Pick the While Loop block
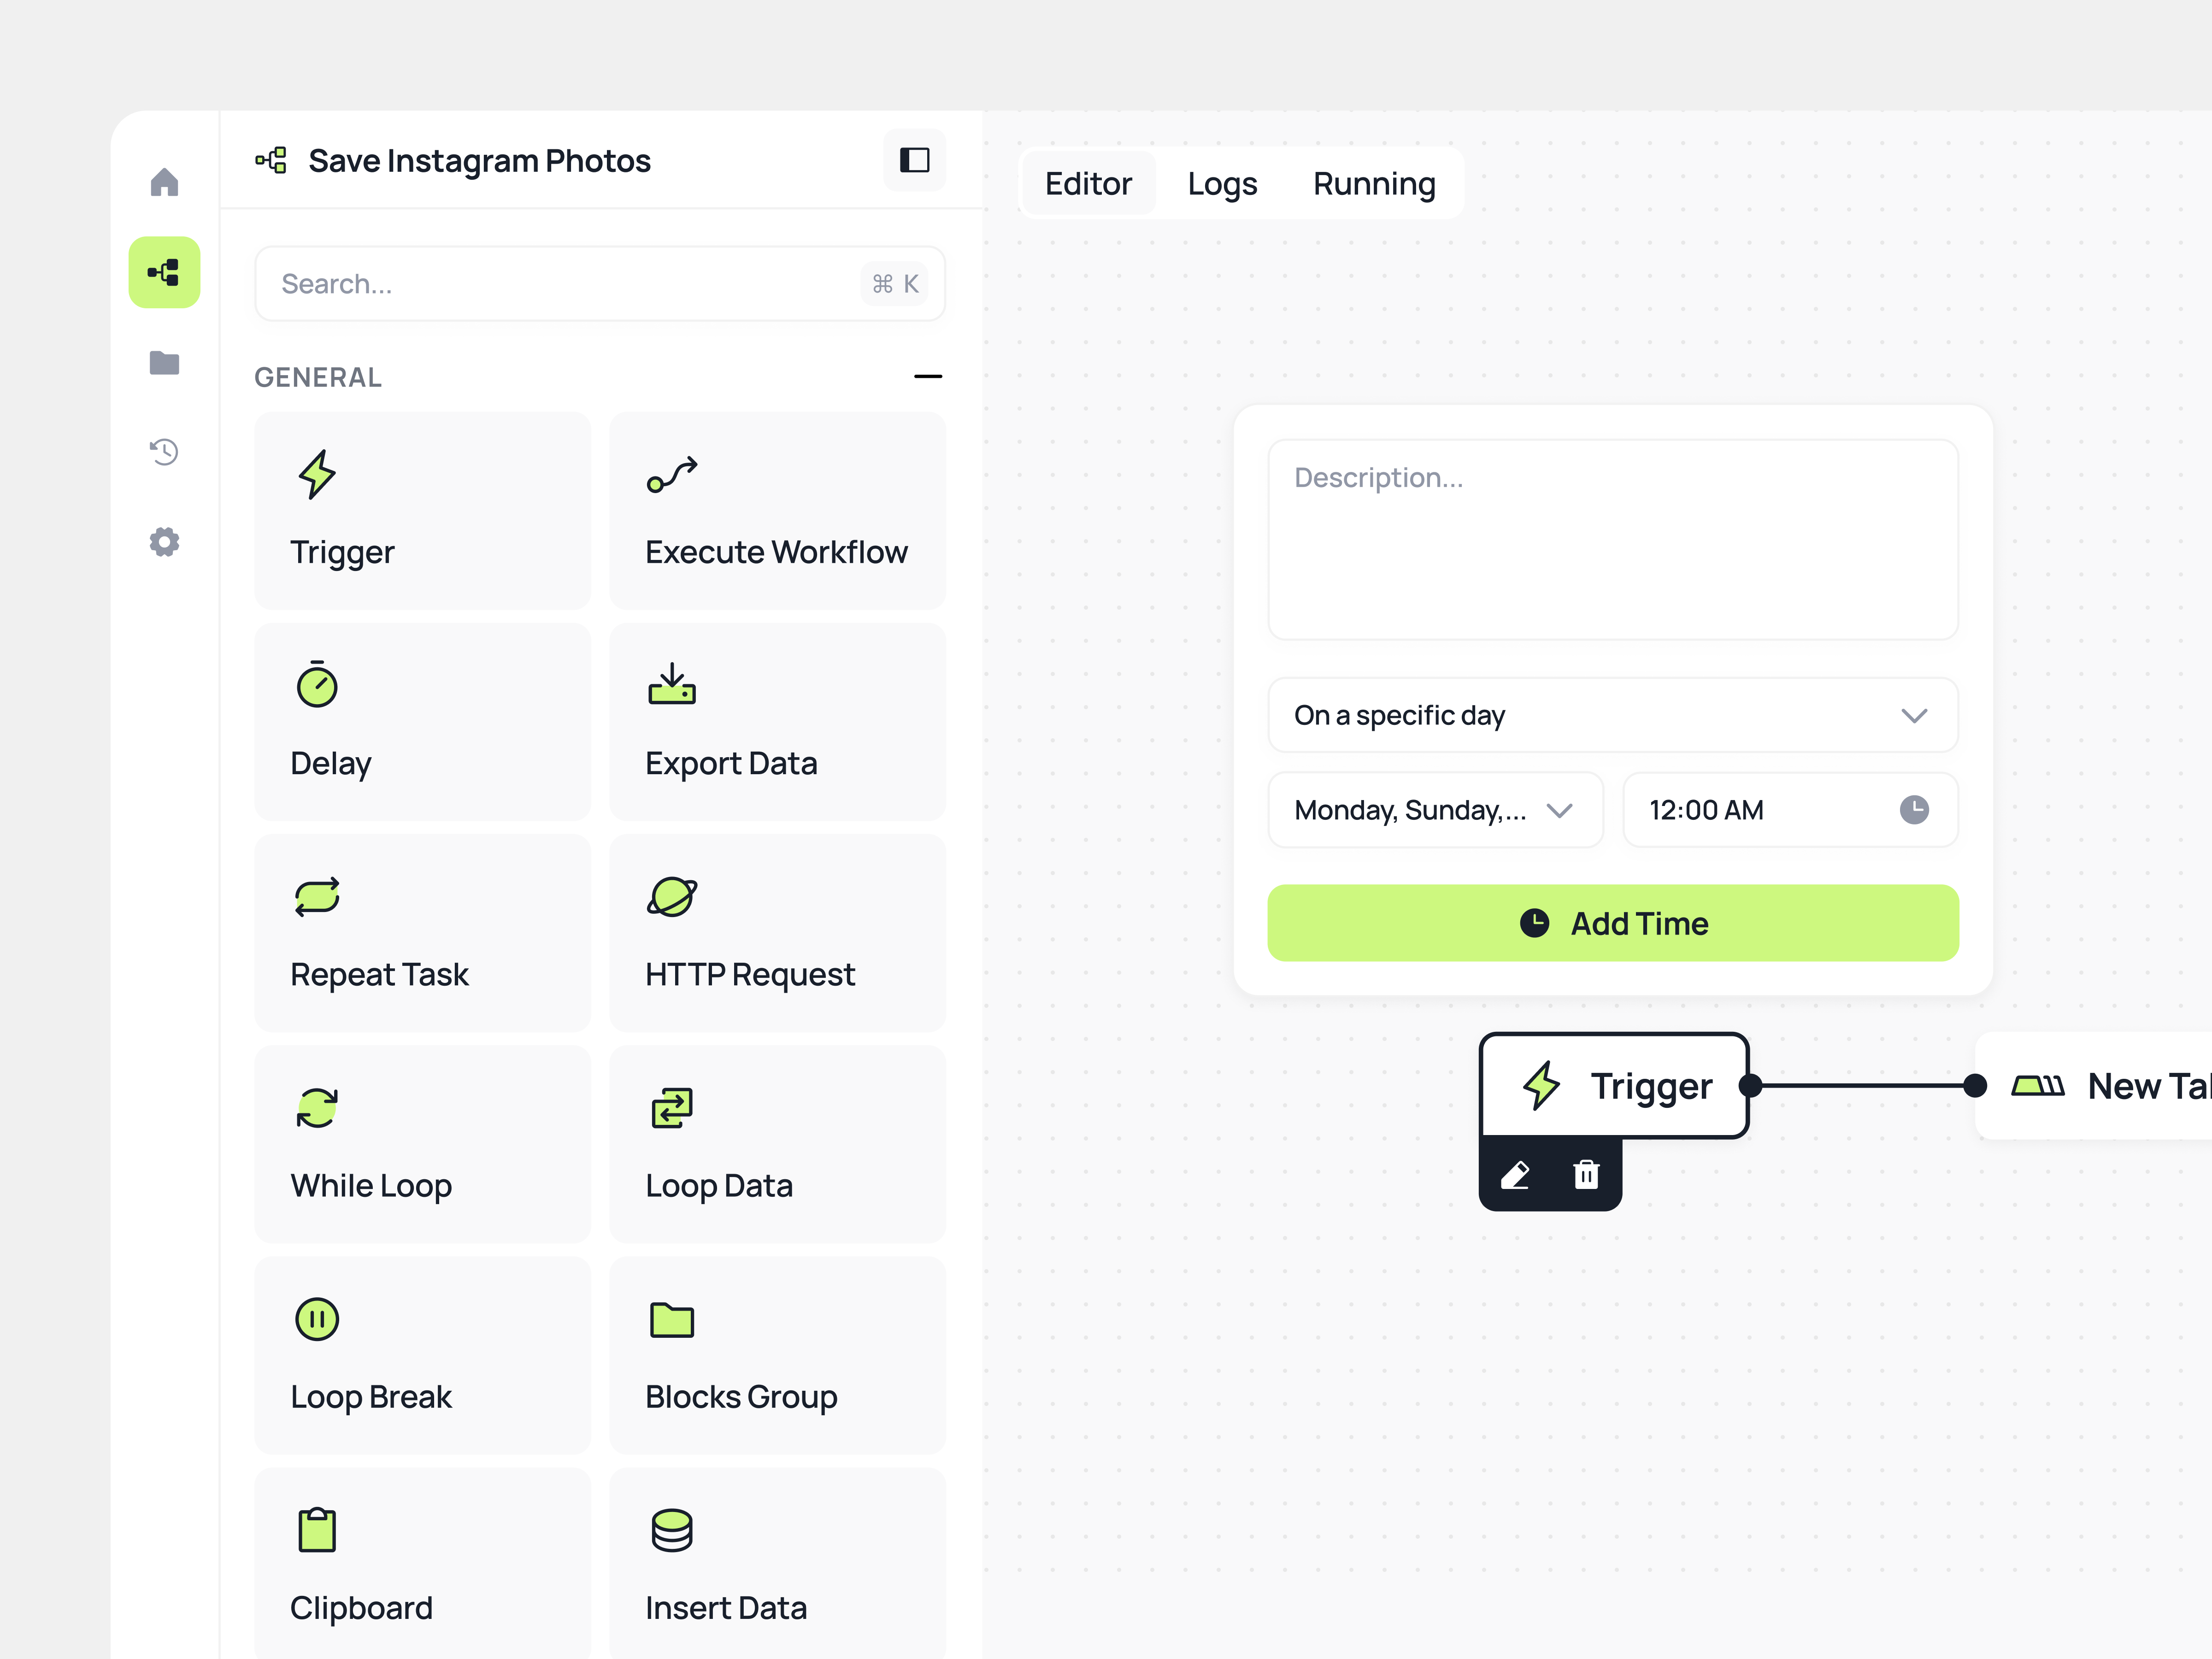 pyautogui.click(x=421, y=1144)
